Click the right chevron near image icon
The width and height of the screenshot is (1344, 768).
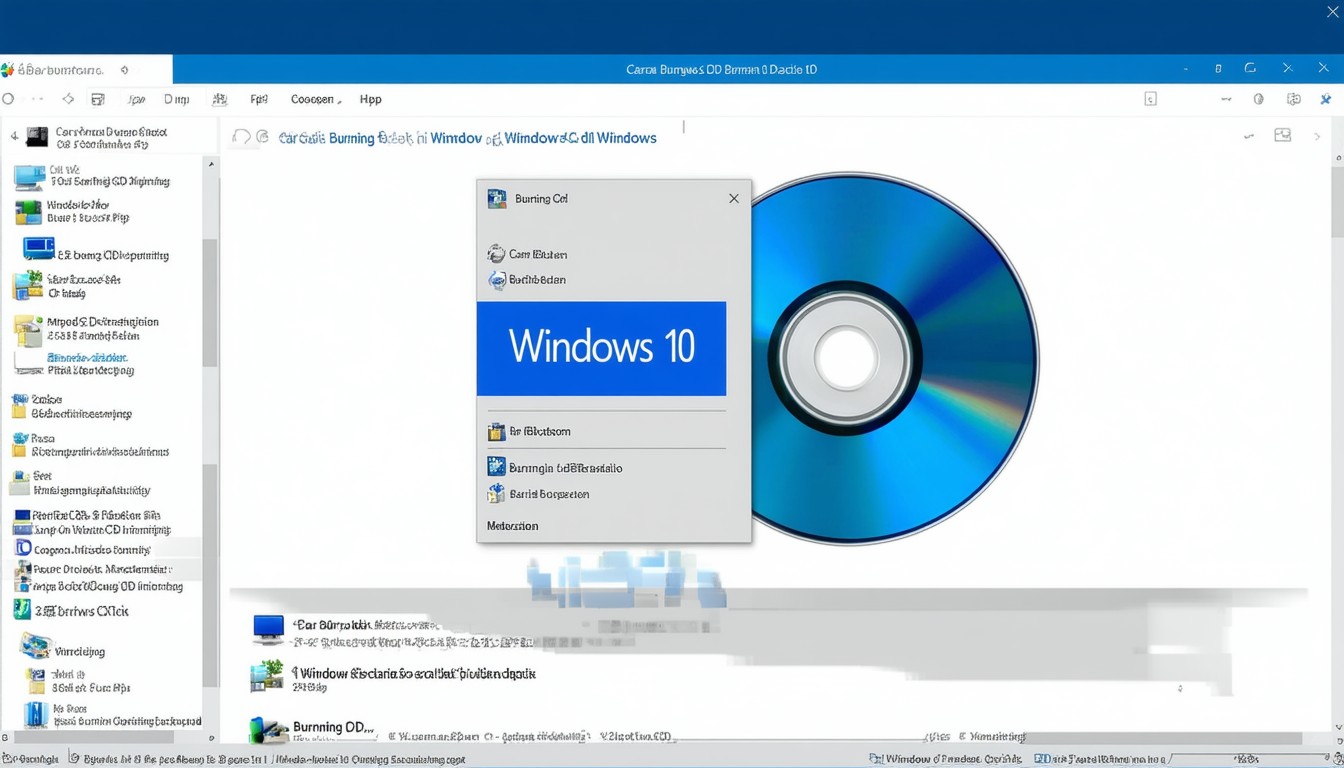[x=1317, y=136]
